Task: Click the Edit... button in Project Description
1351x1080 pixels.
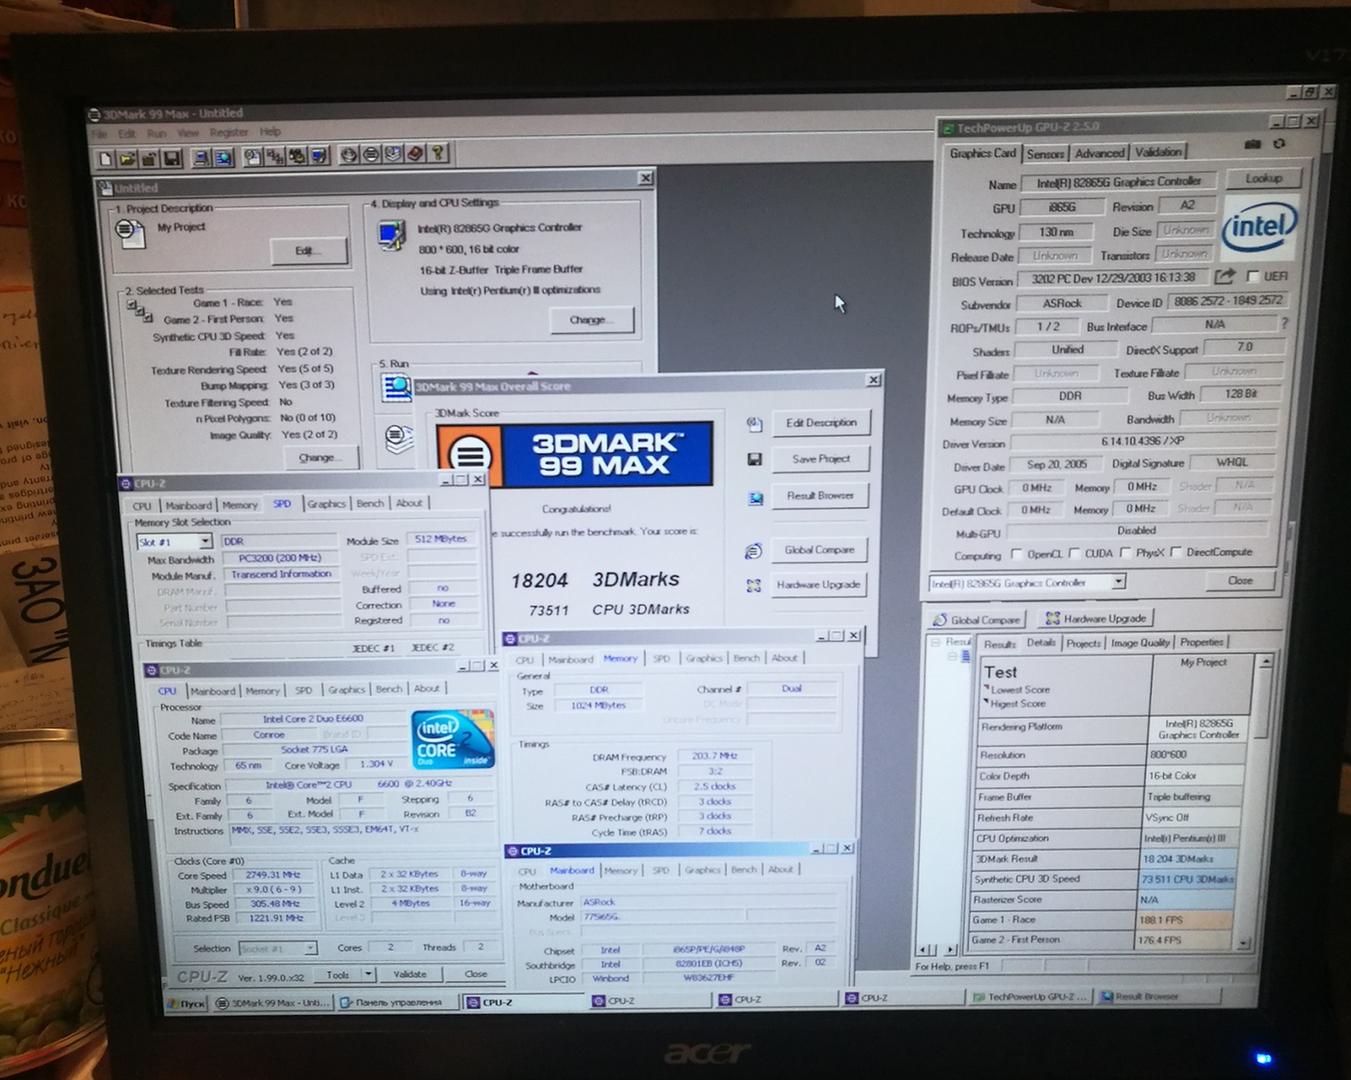Action: (x=308, y=251)
